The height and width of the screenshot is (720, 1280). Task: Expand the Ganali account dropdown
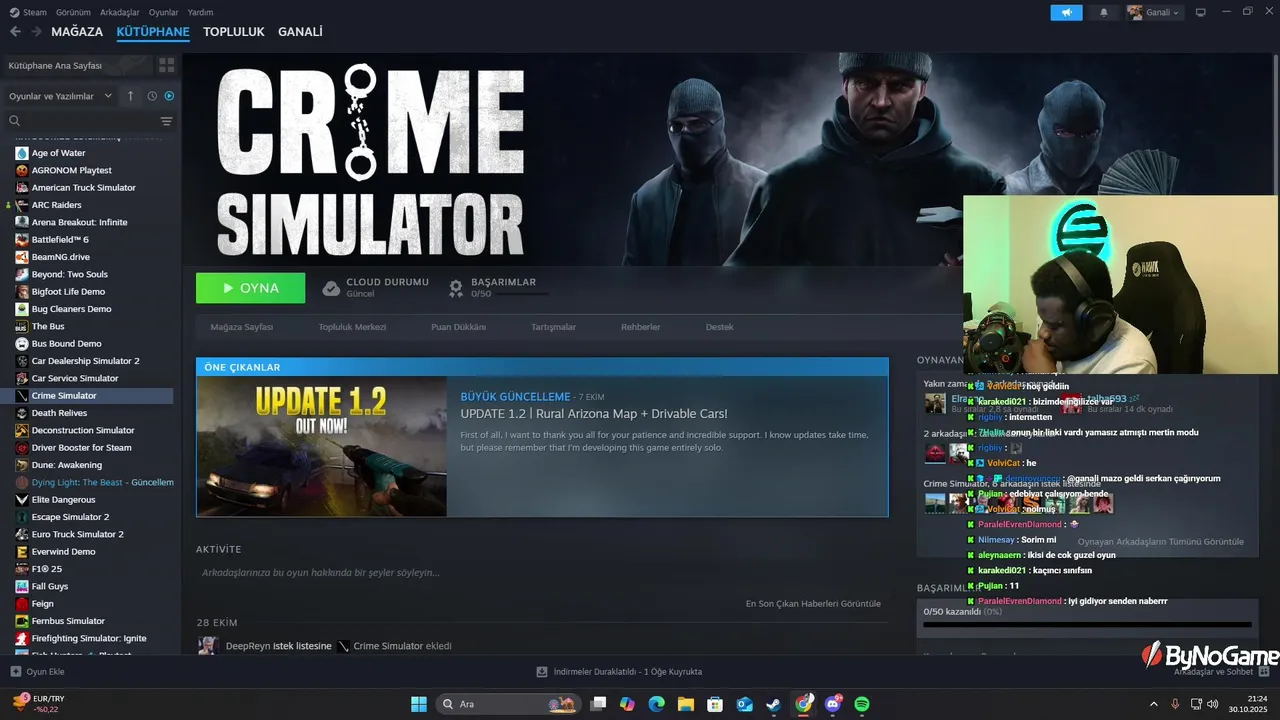1154,12
